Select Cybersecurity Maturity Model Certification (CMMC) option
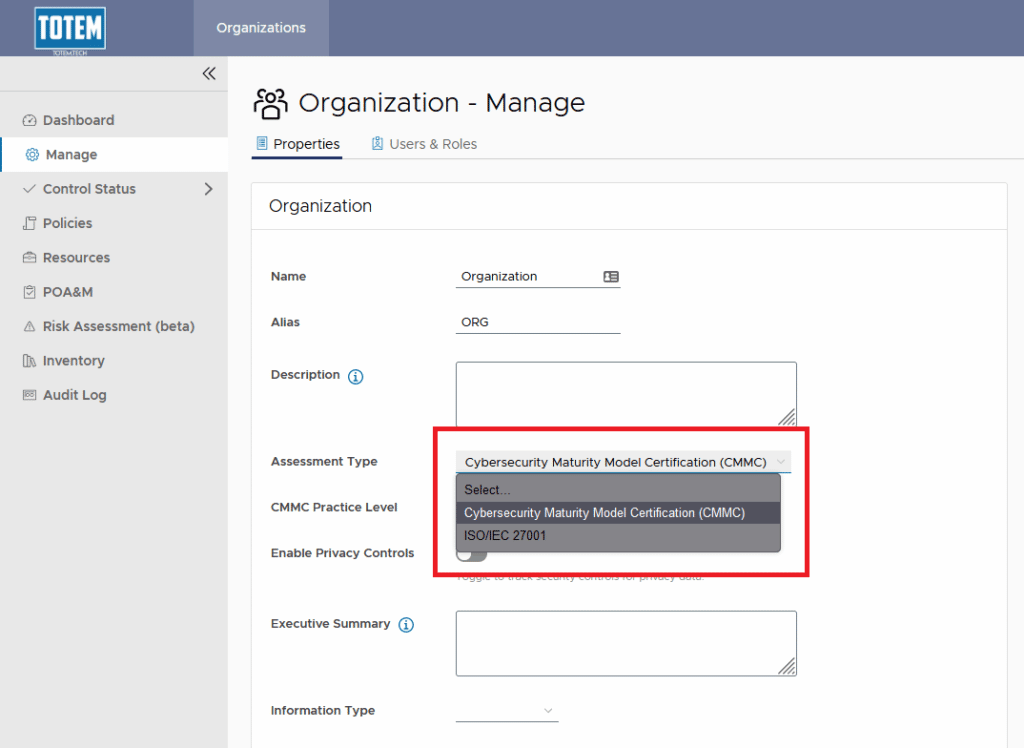Screen dimensions: 1024x748 [x=618, y=513]
